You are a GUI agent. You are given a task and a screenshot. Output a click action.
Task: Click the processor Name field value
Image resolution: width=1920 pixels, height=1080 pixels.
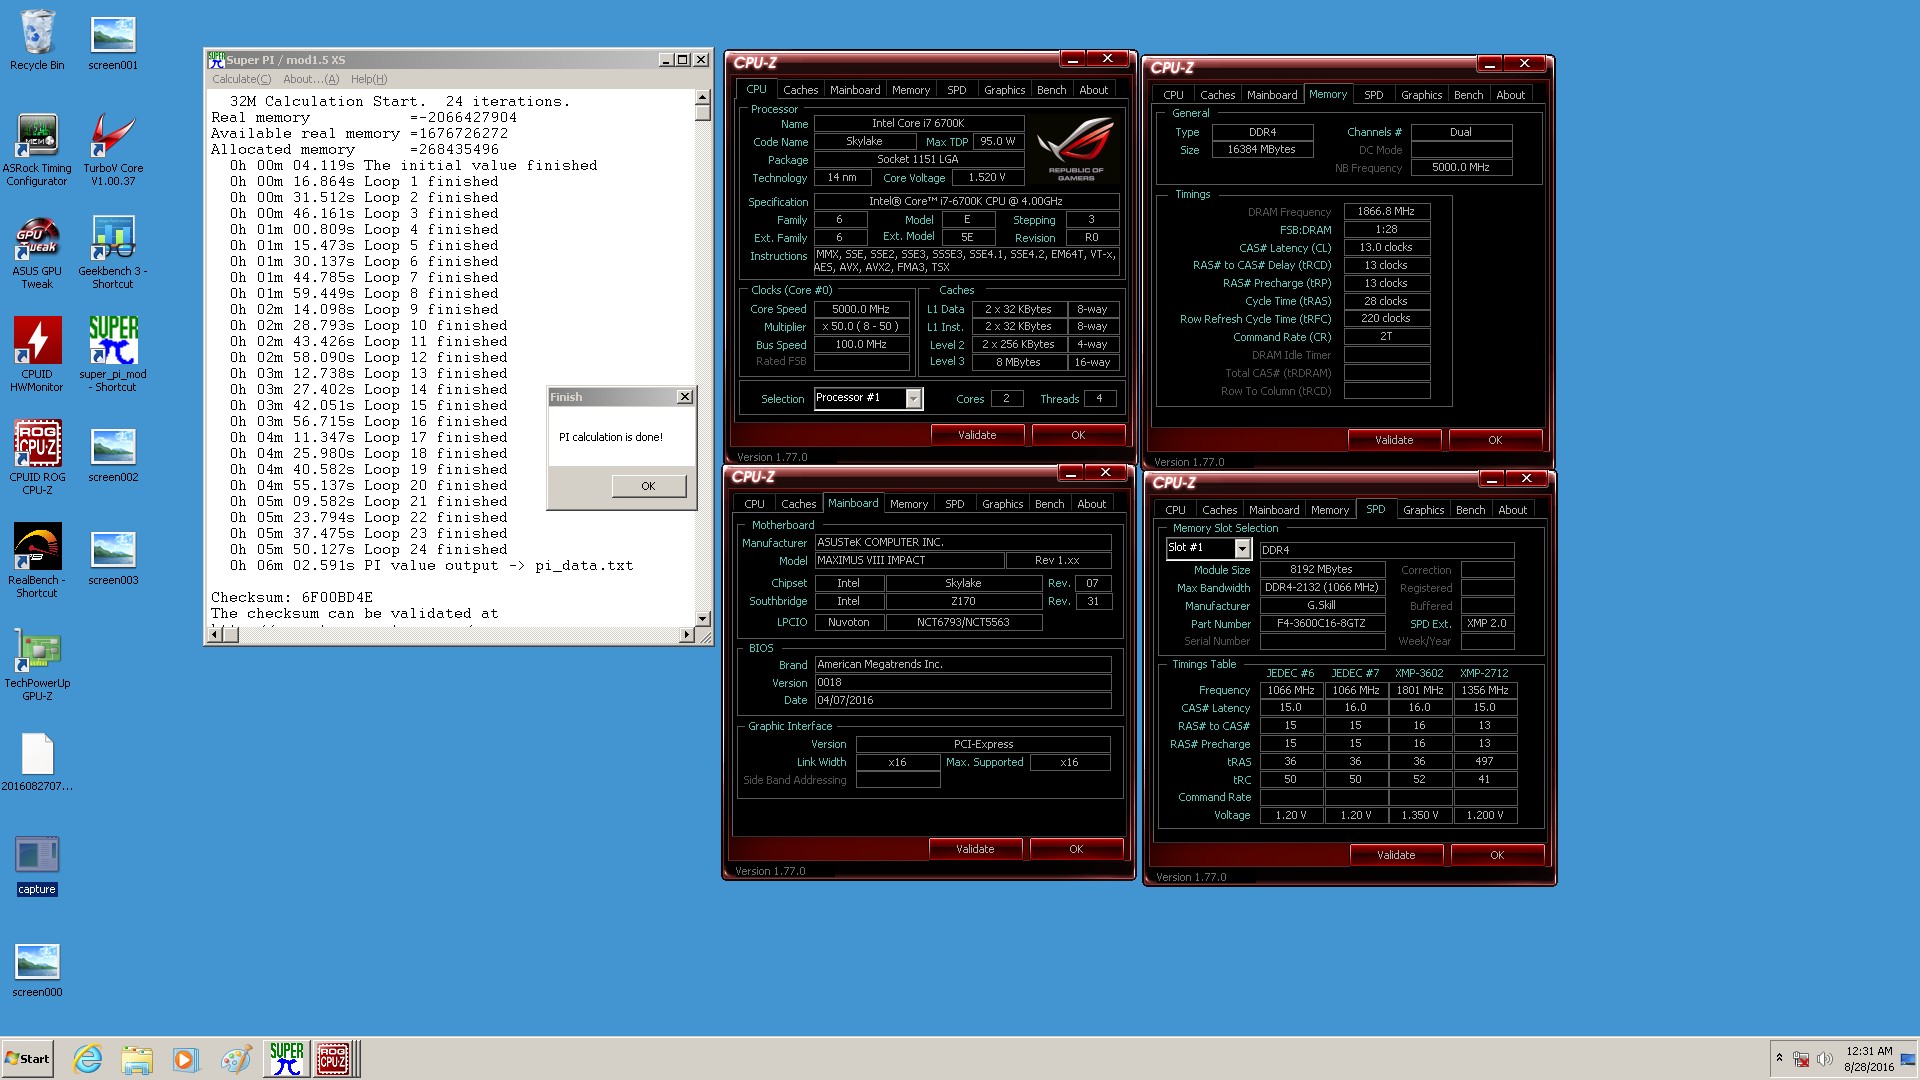click(918, 124)
